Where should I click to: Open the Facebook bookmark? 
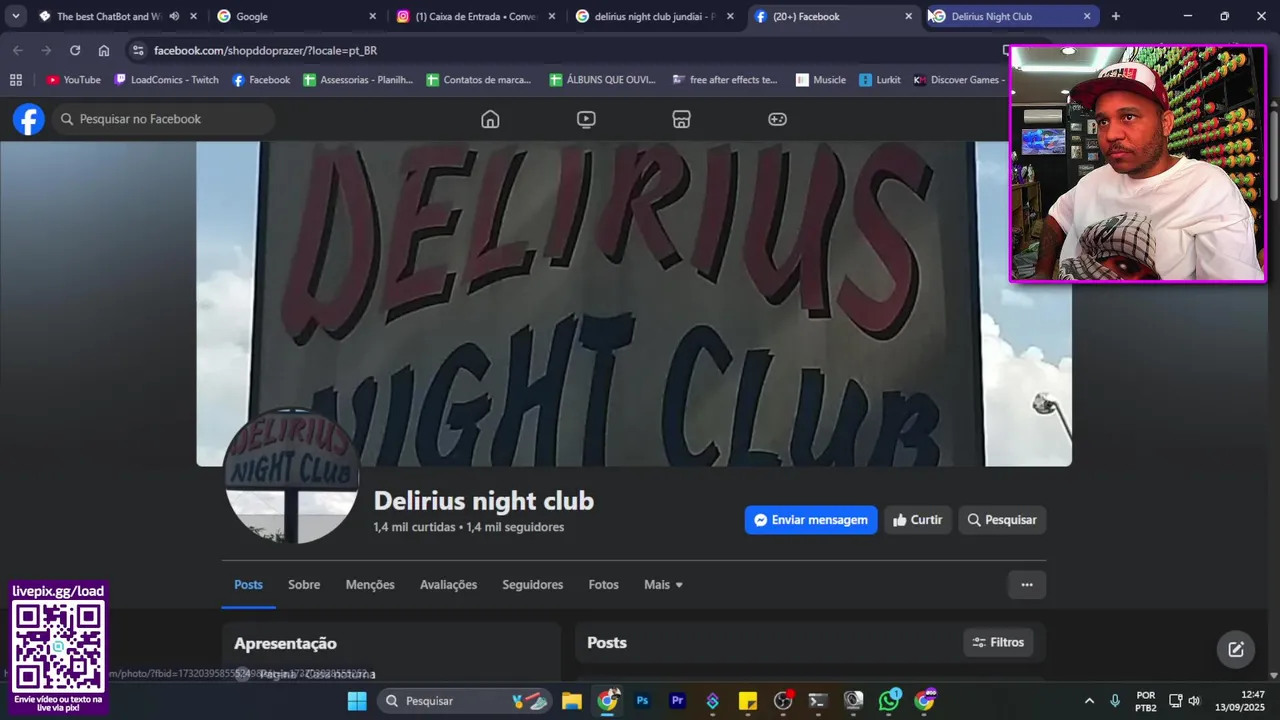(x=261, y=80)
